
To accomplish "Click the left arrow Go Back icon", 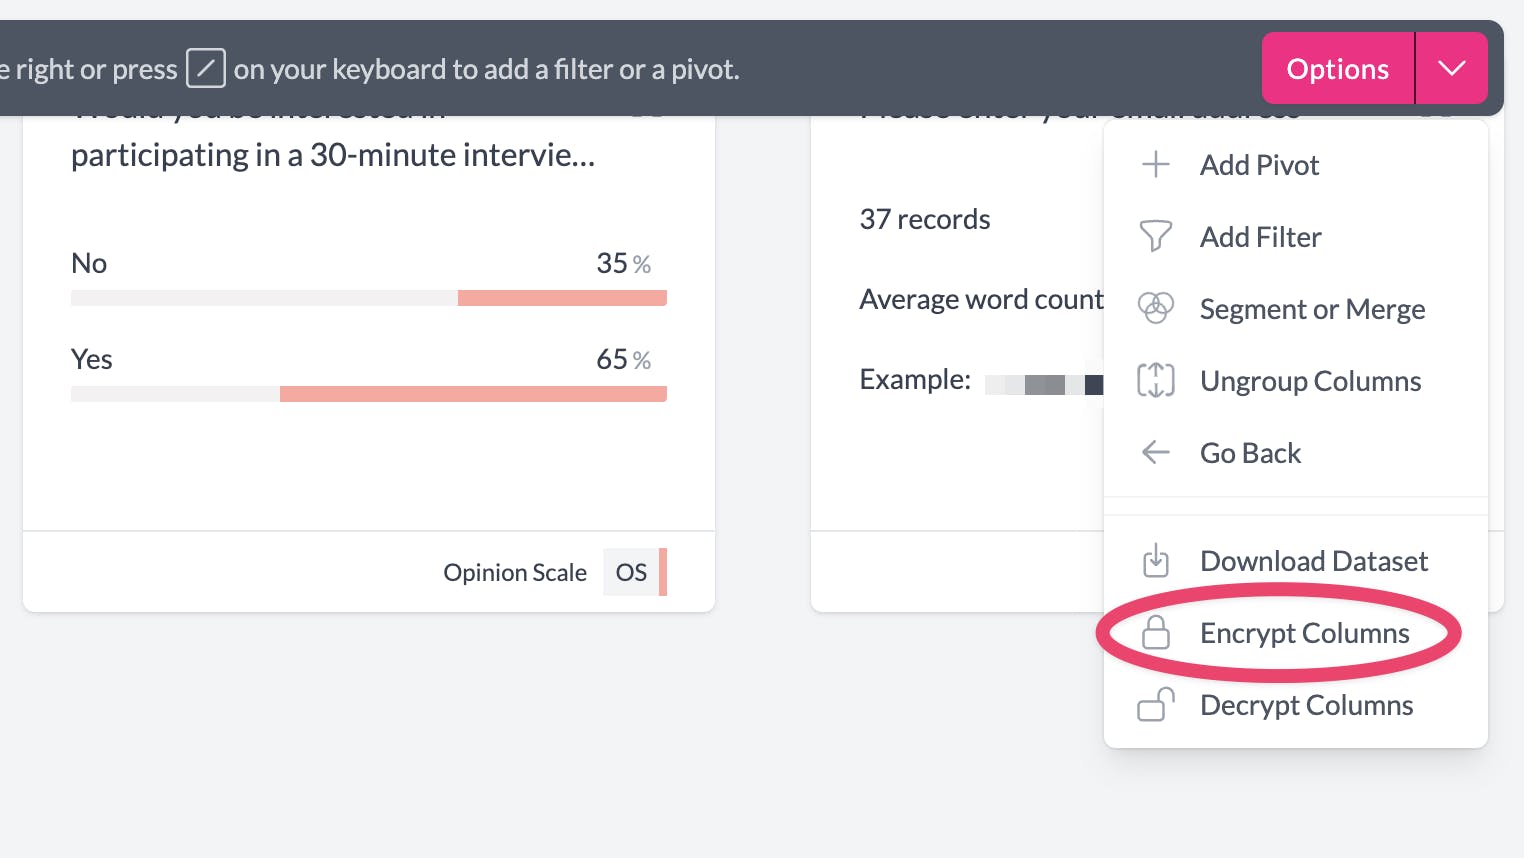I will pos(1155,453).
